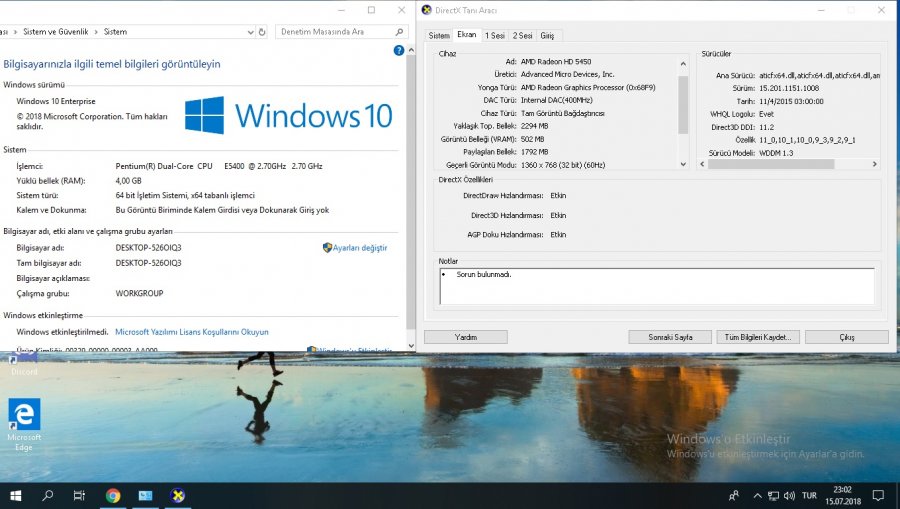Switch to the Control Panel taskbar window
The height and width of the screenshot is (509, 900).
pyautogui.click(x=145, y=495)
